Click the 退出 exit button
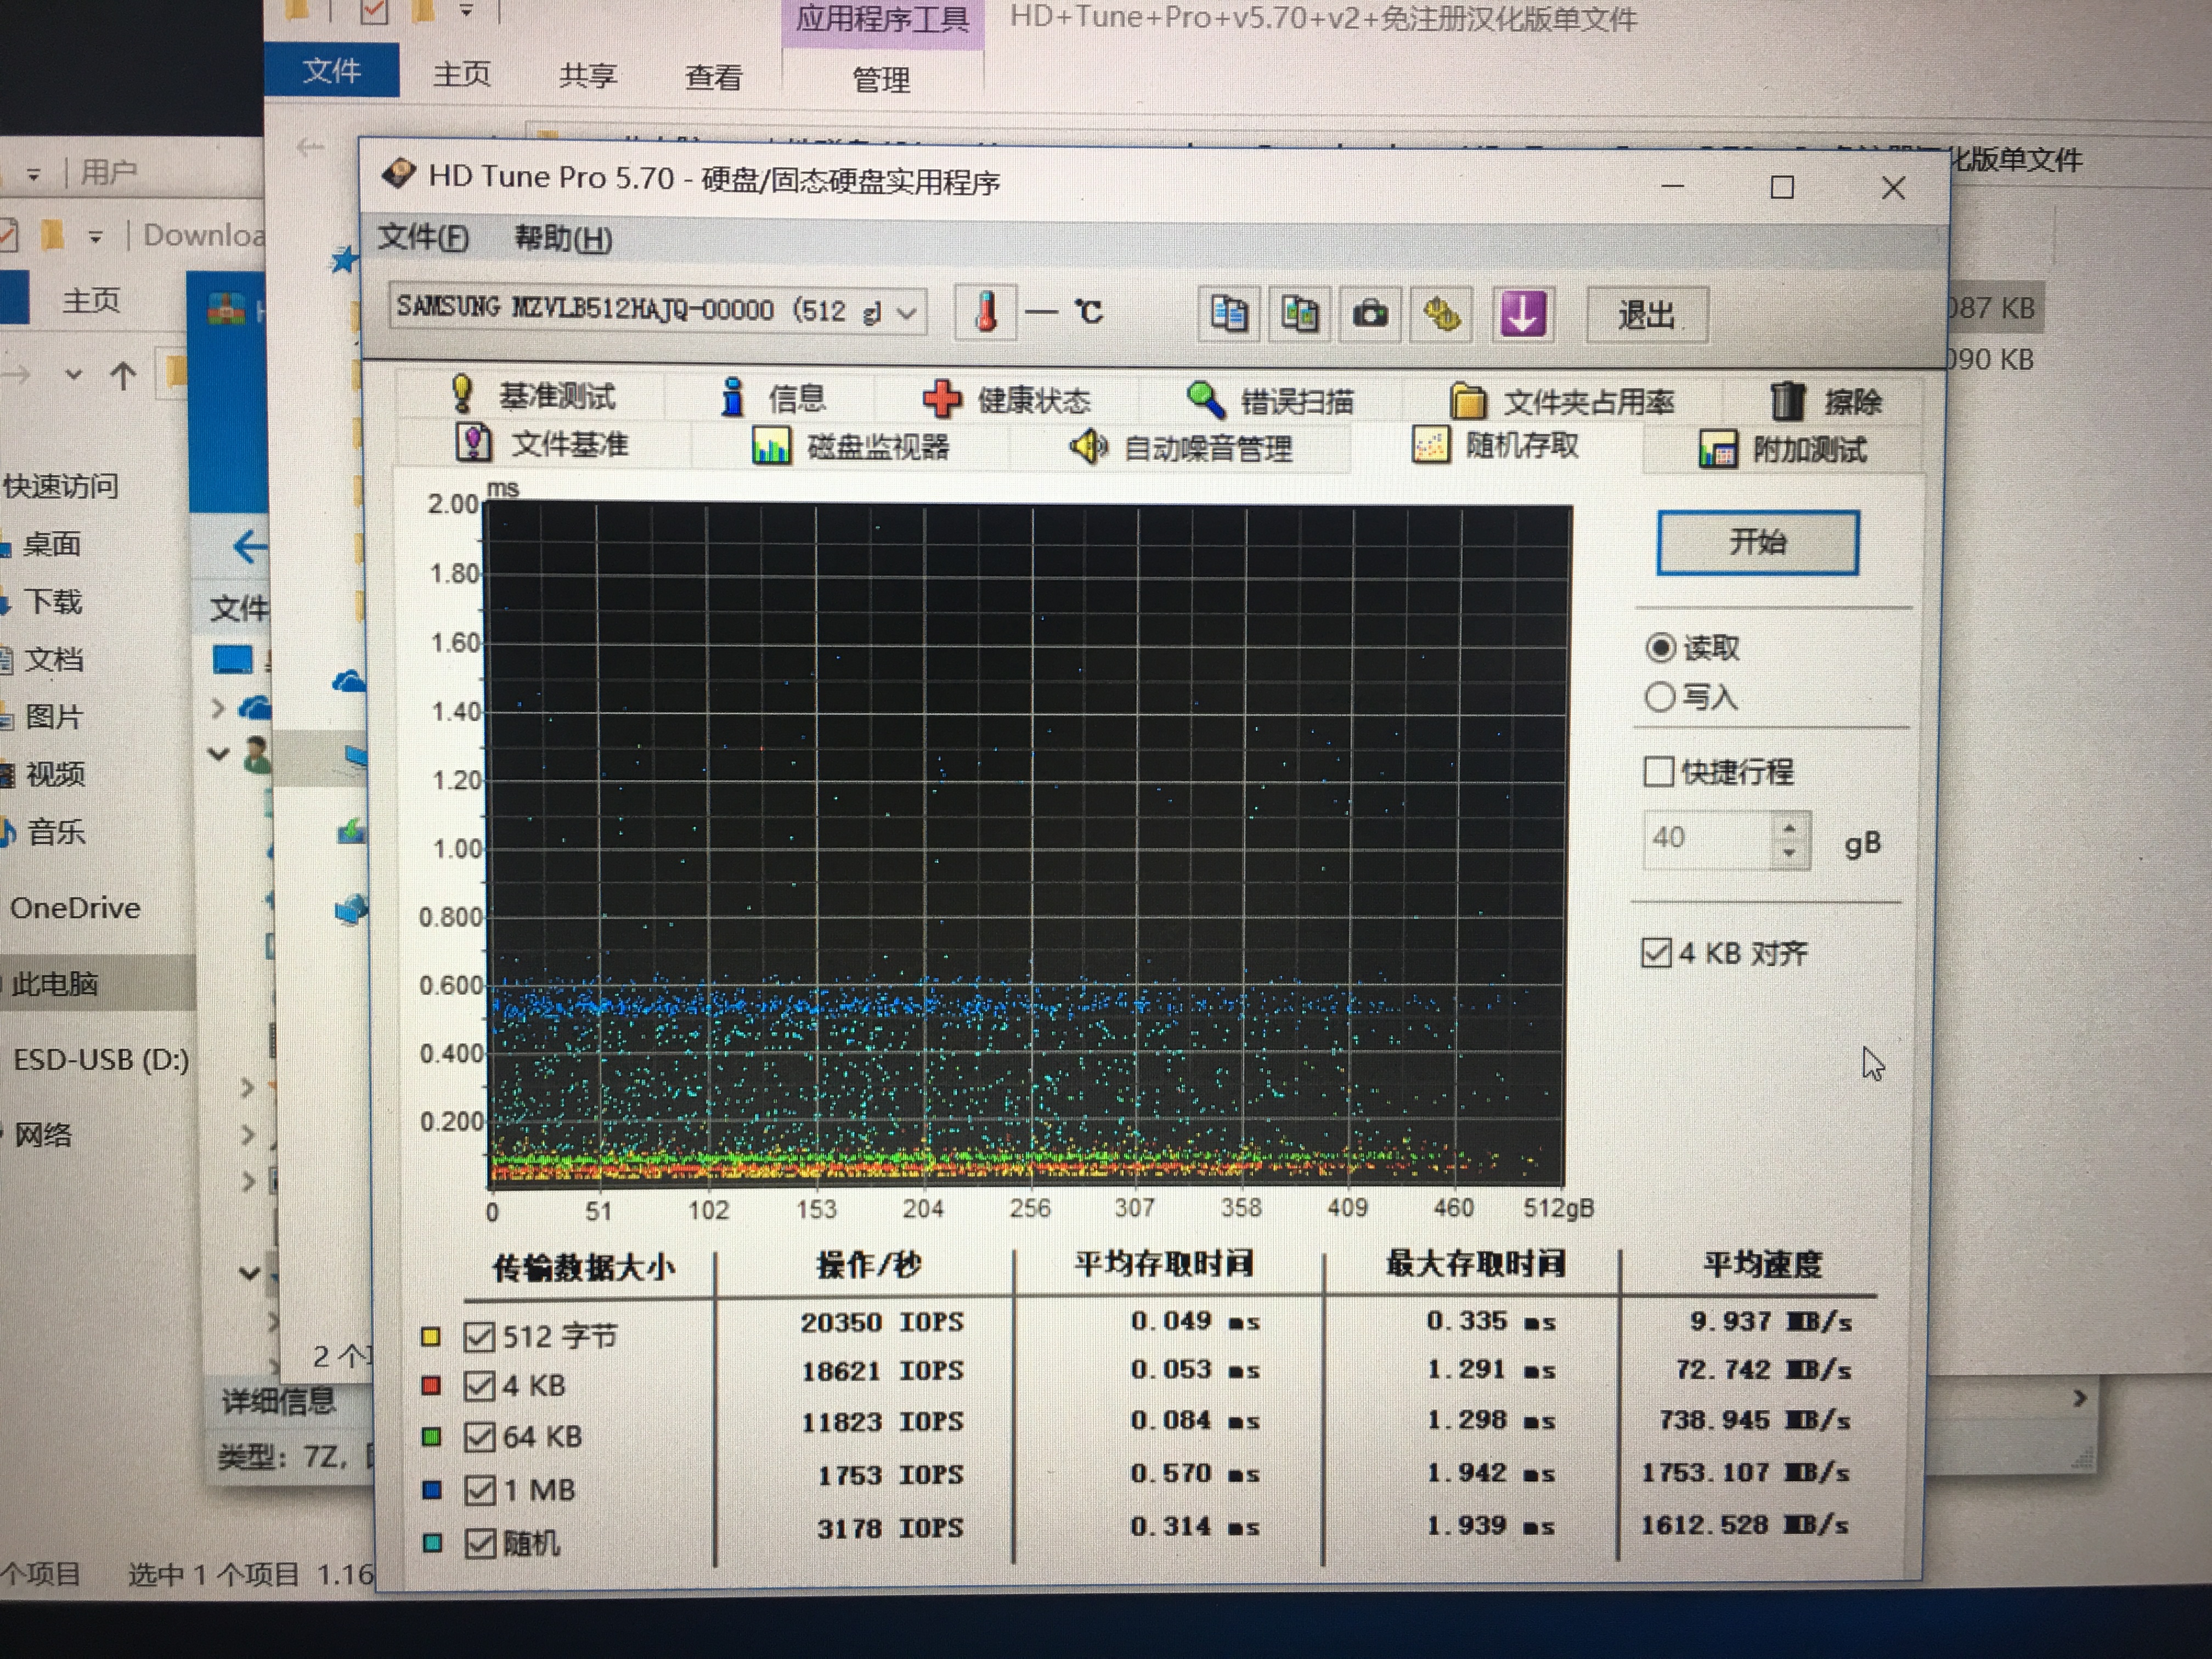This screenshot has height=1659, width=2212. (x=1646, y=315)
